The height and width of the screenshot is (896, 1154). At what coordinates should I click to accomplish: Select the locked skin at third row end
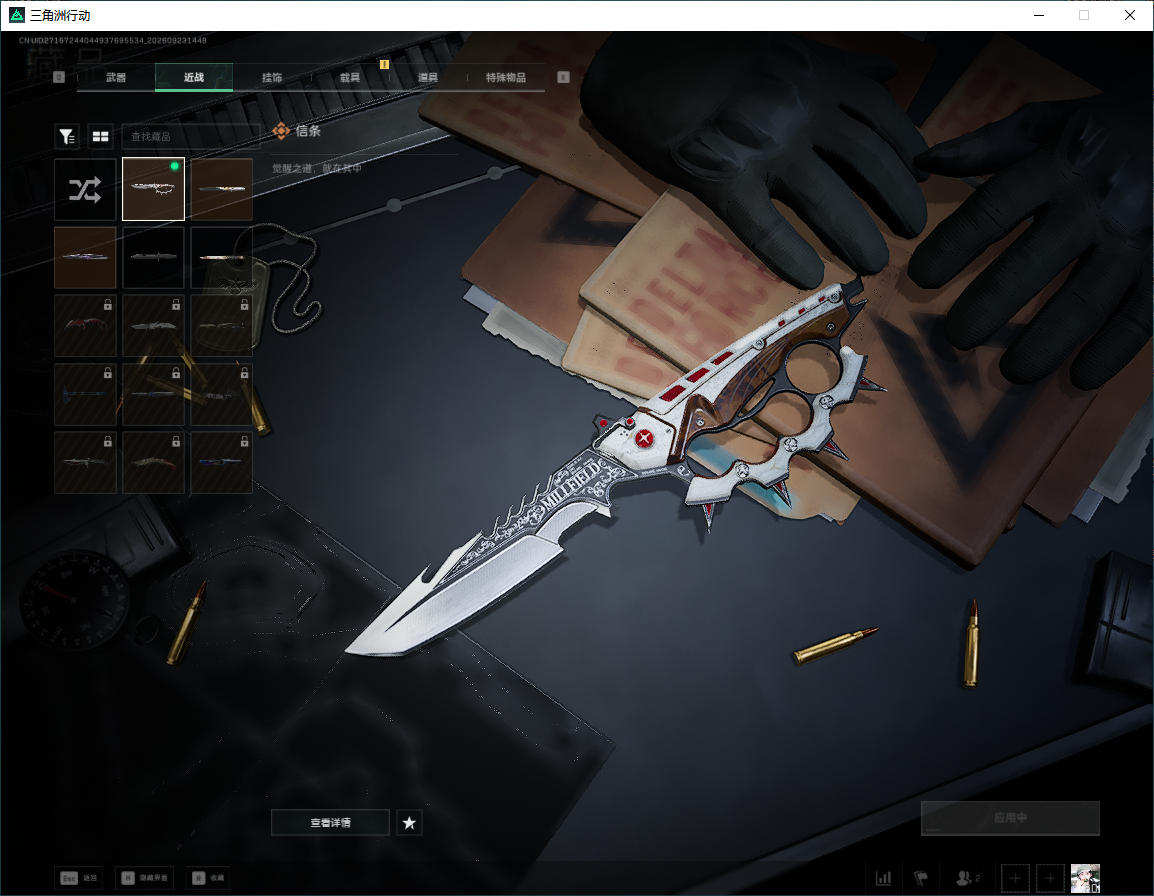click(x=222, y=326)
